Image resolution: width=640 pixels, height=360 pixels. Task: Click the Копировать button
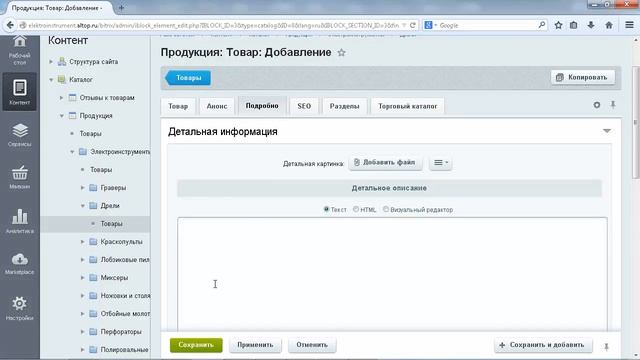583,77
